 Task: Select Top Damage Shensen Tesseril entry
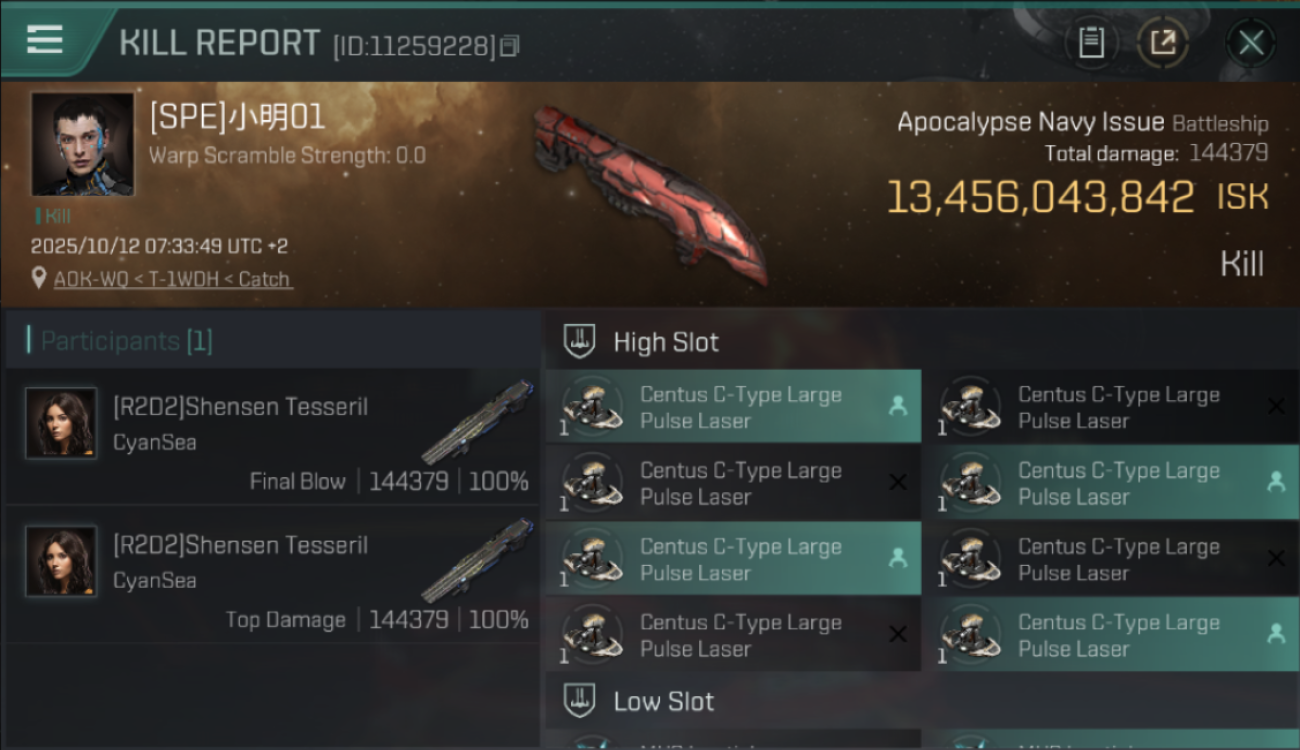pos(240,546)
